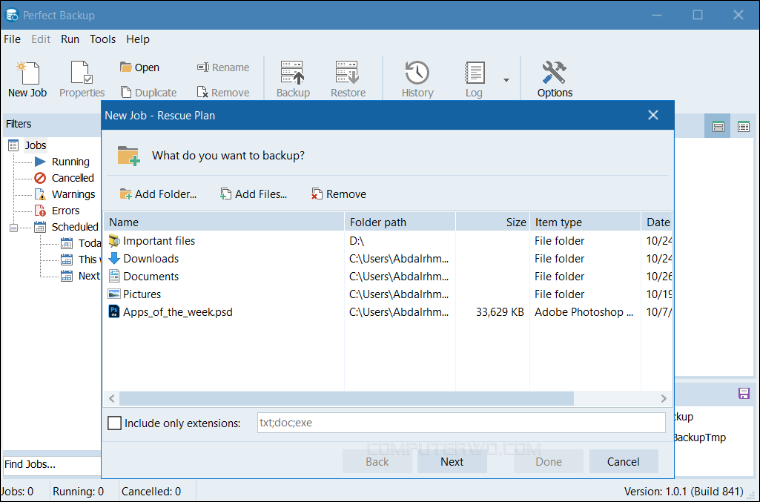
Task: Select the Warnings filter
Action: [x=73, y=194]
